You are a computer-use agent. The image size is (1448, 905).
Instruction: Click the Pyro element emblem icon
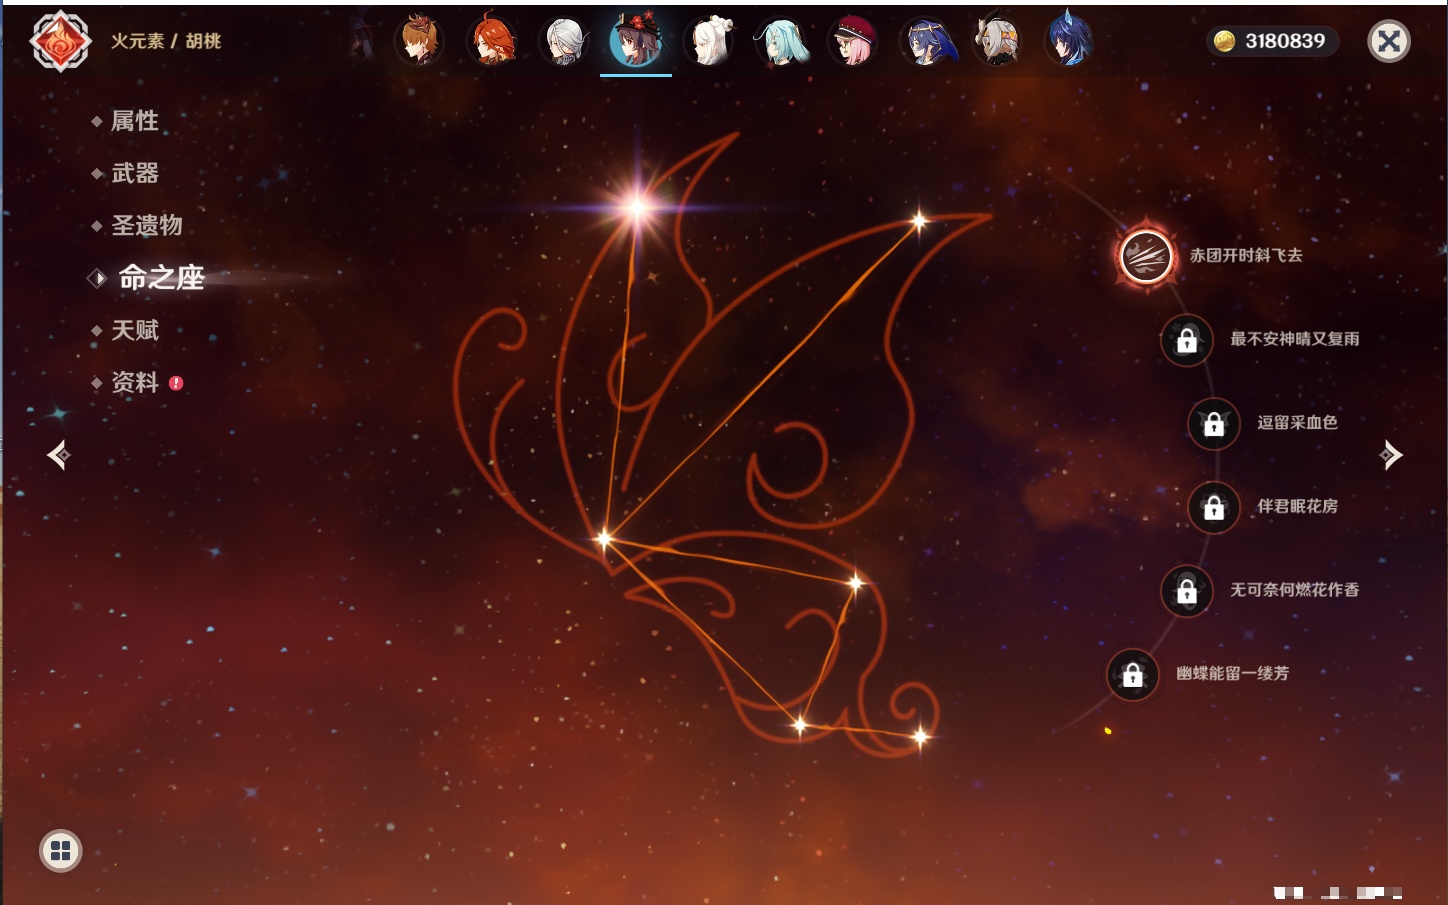[x=60, y=41]
